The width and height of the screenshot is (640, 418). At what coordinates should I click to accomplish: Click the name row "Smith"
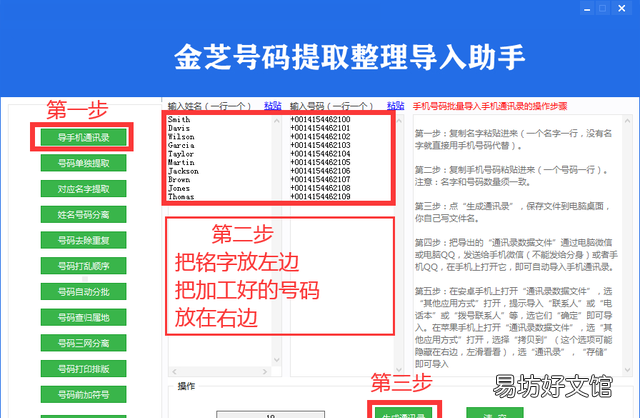point(179,119)
